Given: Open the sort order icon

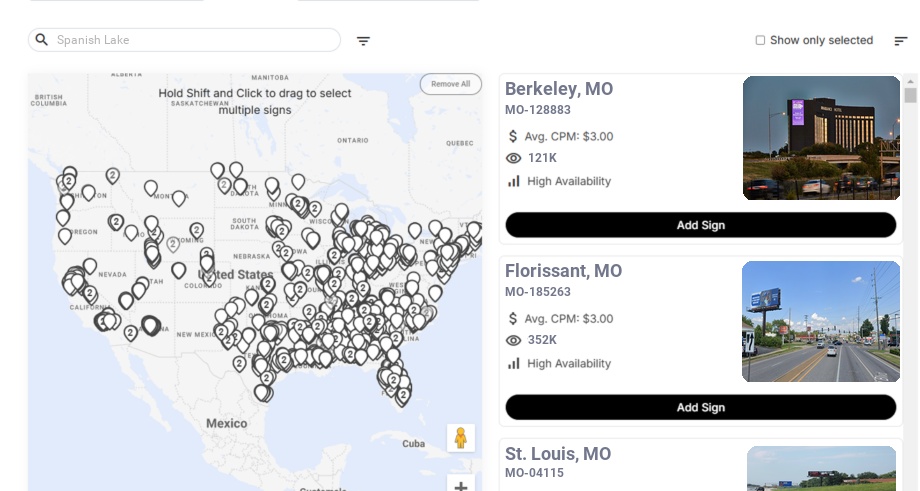Looking at the screenshot, I should pos(900,41).
